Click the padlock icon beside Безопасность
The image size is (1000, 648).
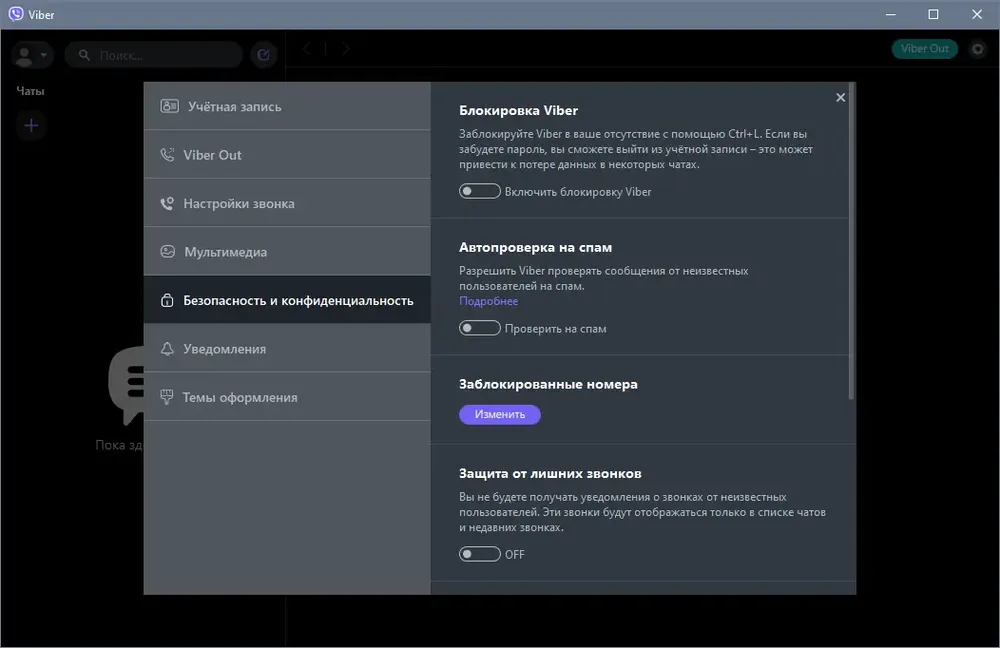coord(167,300)
